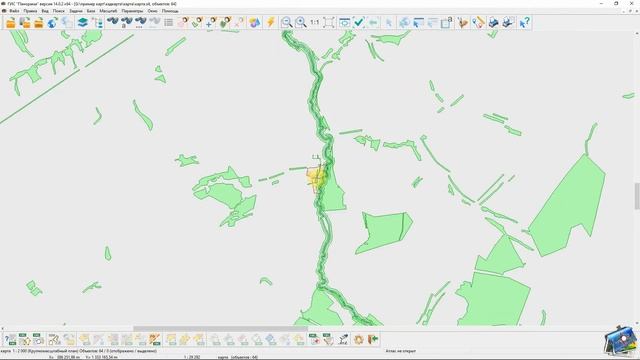Open the teal map layers stack icon

pos(82,22)
